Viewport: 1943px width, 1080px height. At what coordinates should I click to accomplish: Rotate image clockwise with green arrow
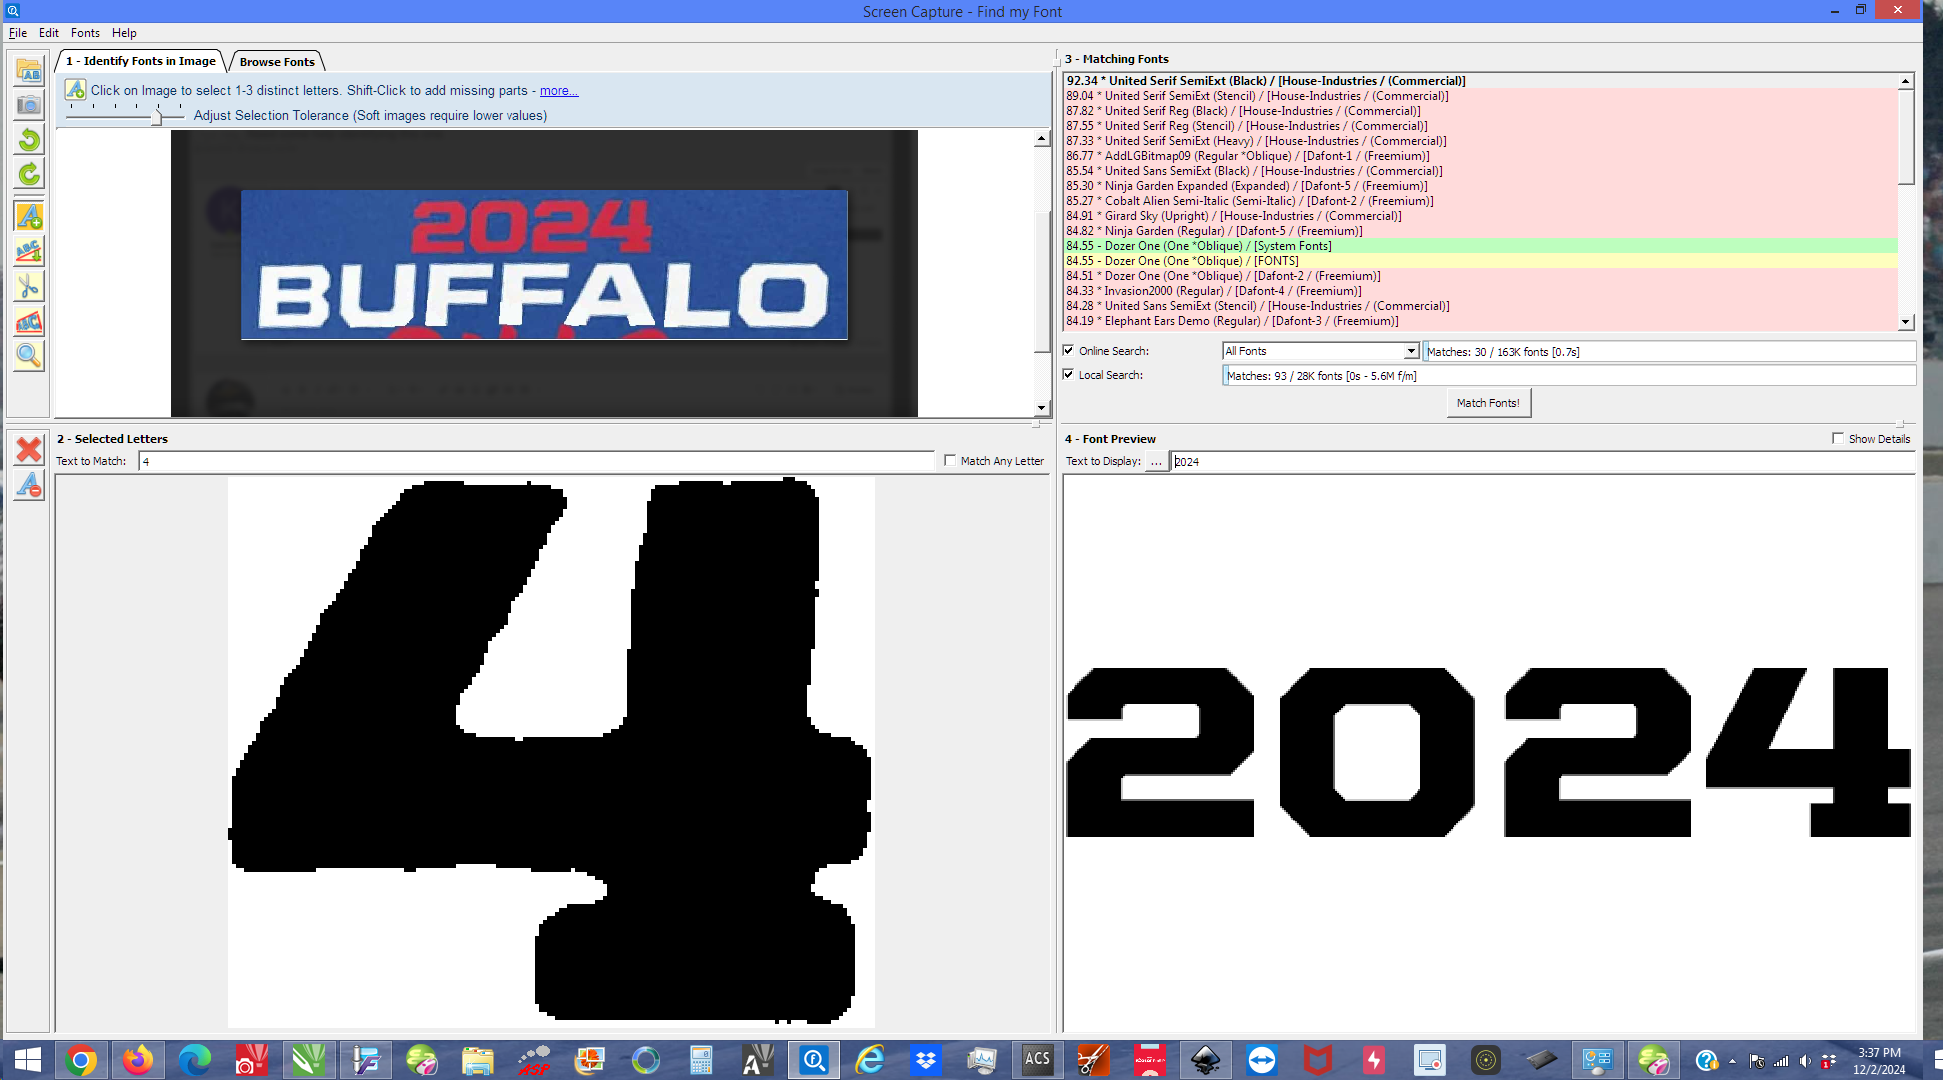coord(29,174)
